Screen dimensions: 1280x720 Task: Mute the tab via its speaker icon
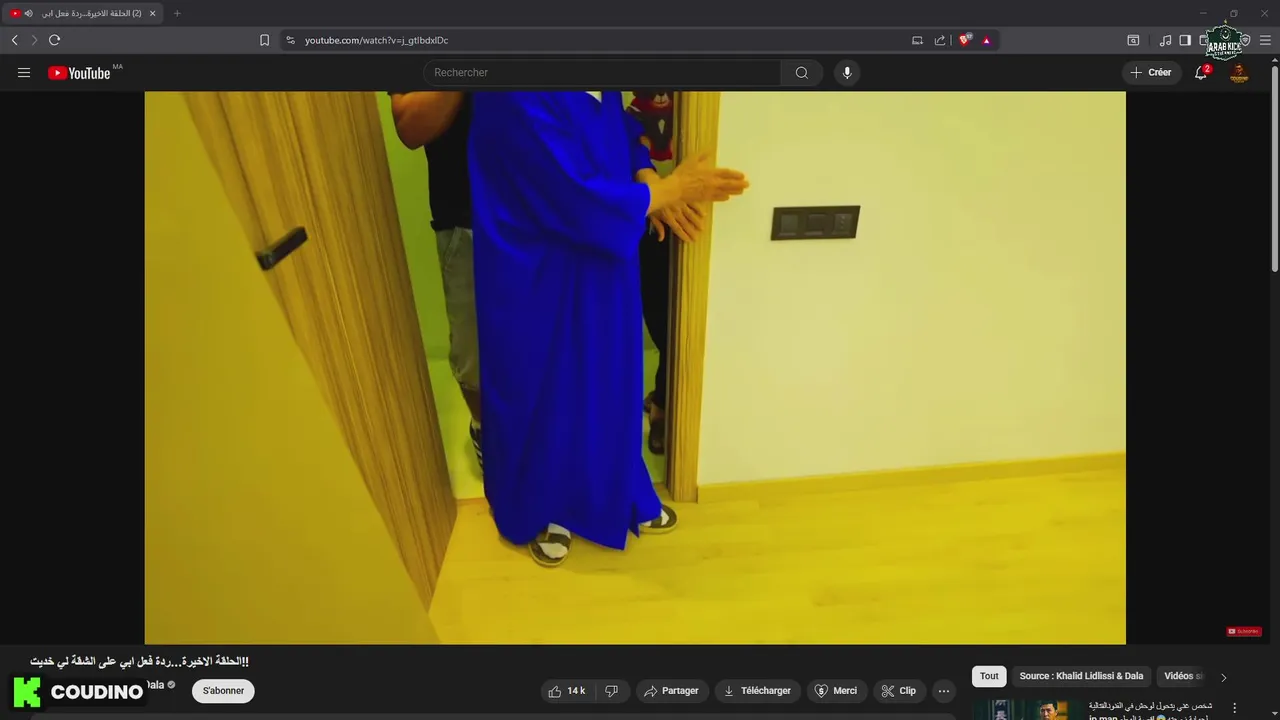[x=28, y=13]
